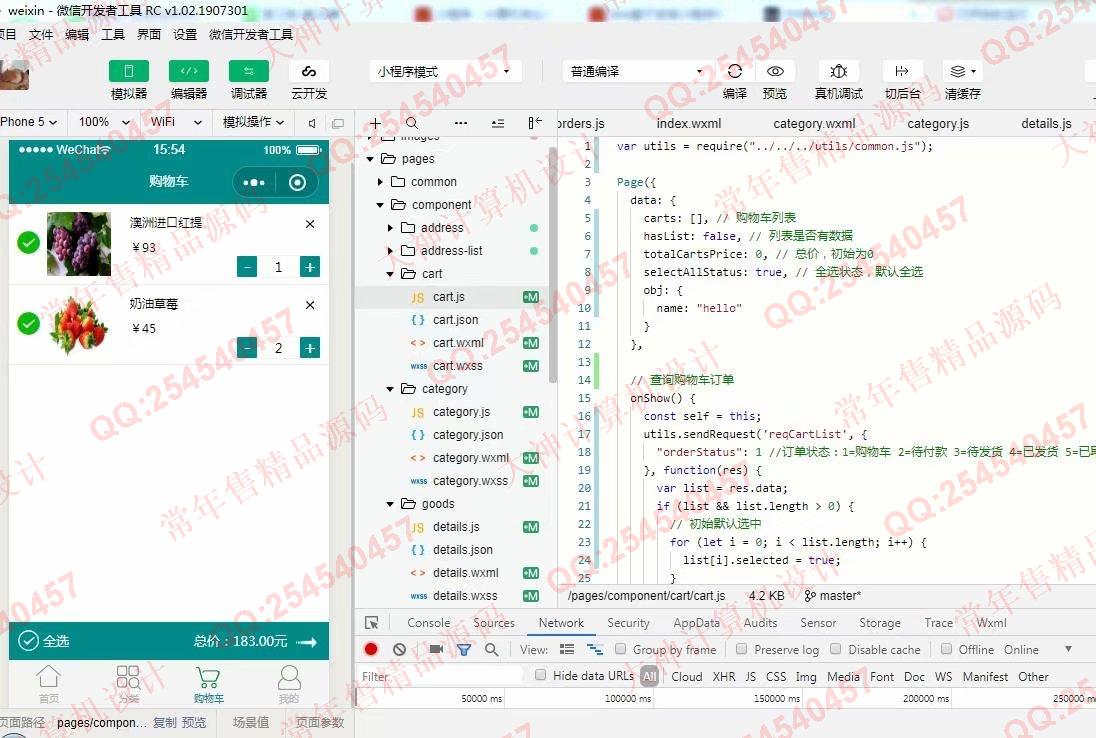The height and width of the screenshot is (738, 1096).
Task: Open the 文件 menu
Action: click(x=41, y=34)
